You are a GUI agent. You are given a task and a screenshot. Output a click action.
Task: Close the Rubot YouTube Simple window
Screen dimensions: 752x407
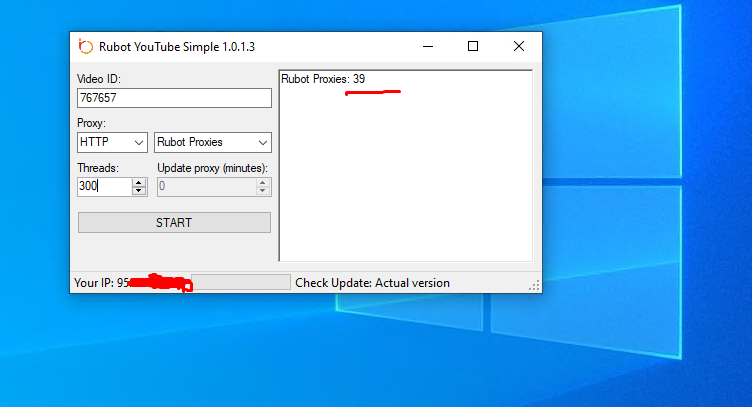click(x=518, y=46)
